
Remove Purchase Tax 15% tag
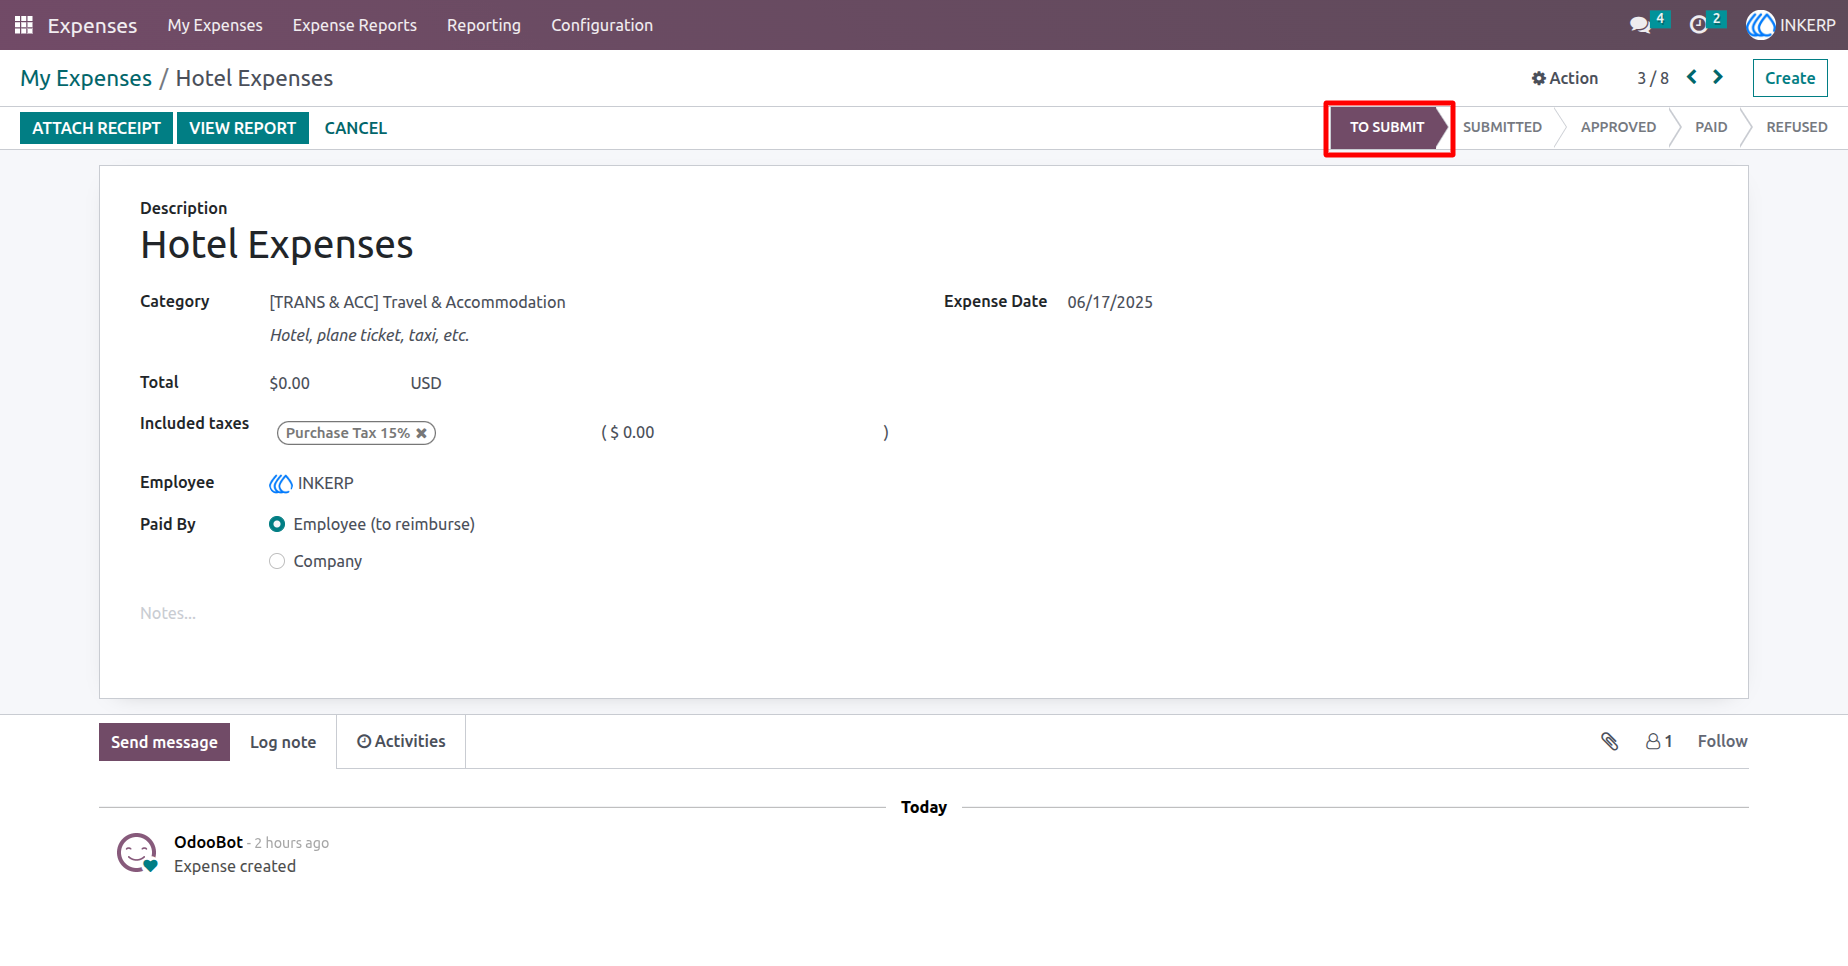click(422, 433)
